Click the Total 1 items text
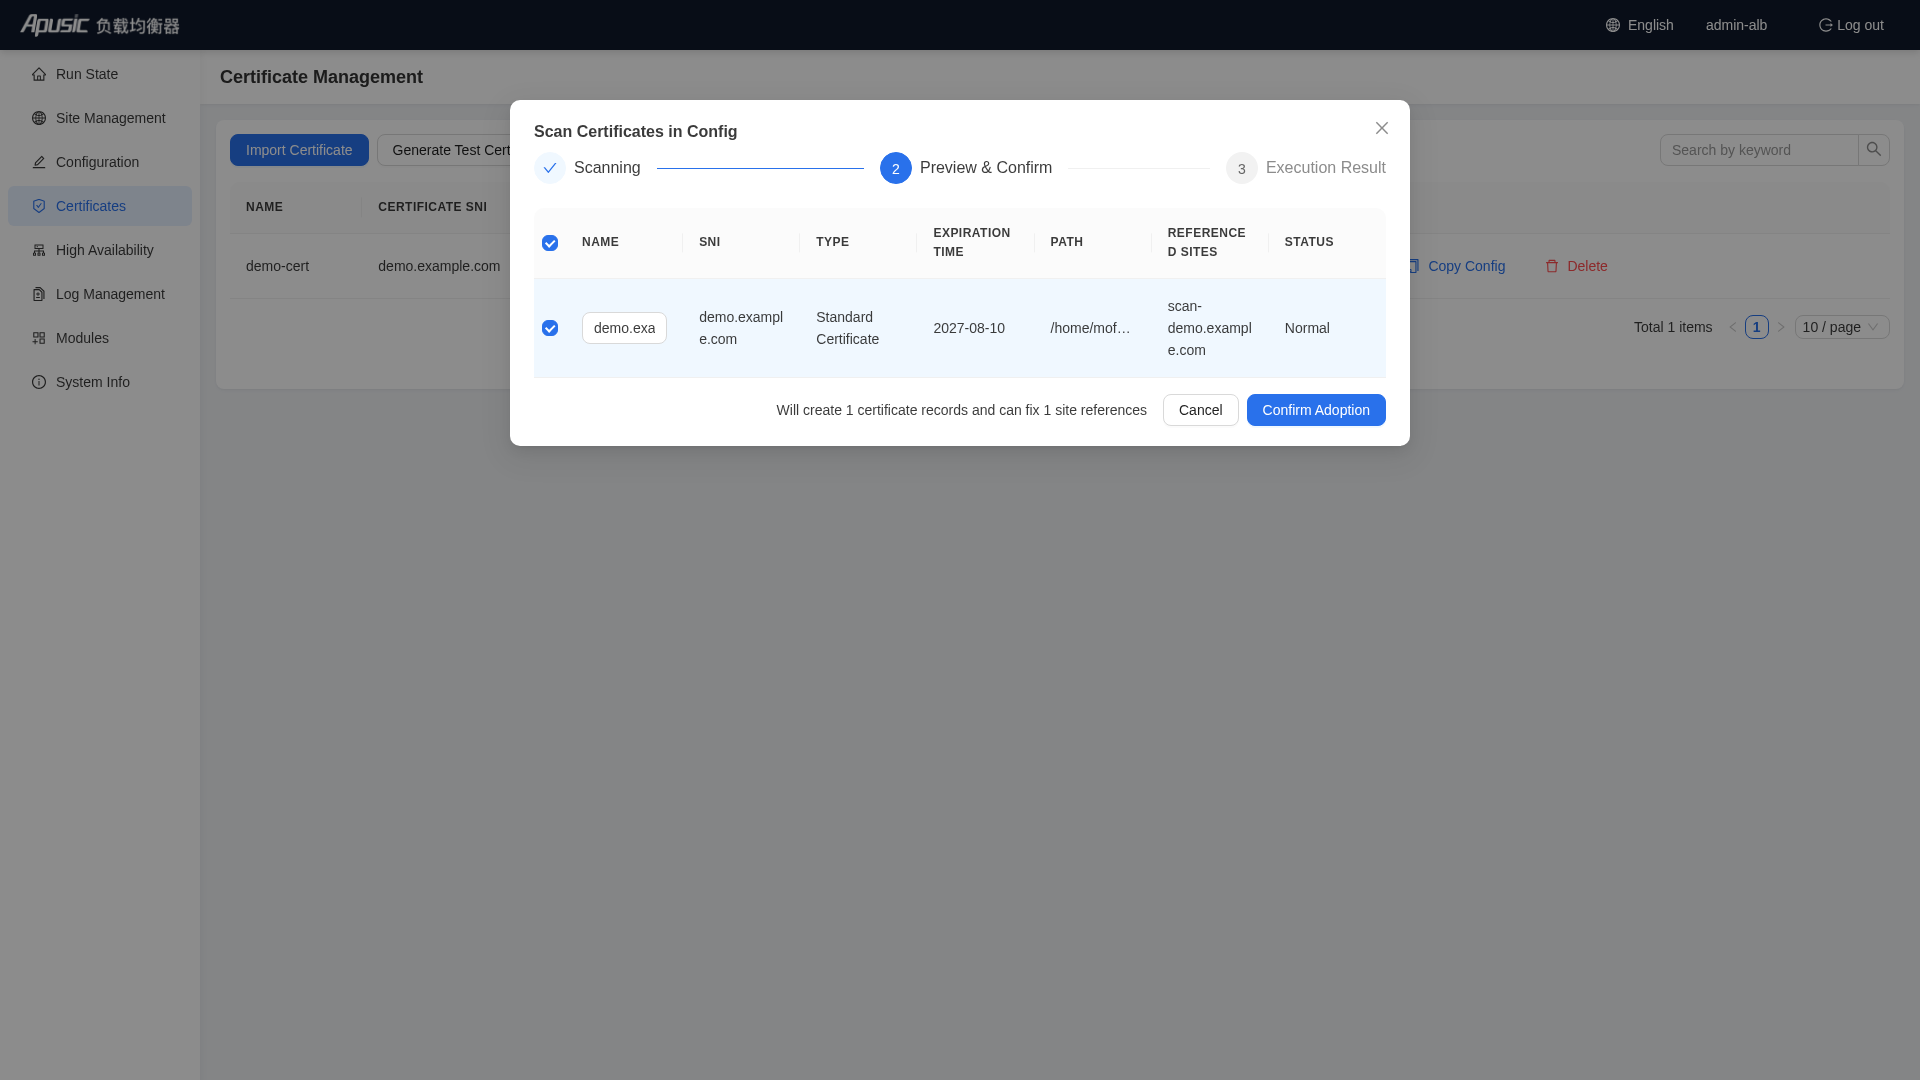 point(1673,327)
